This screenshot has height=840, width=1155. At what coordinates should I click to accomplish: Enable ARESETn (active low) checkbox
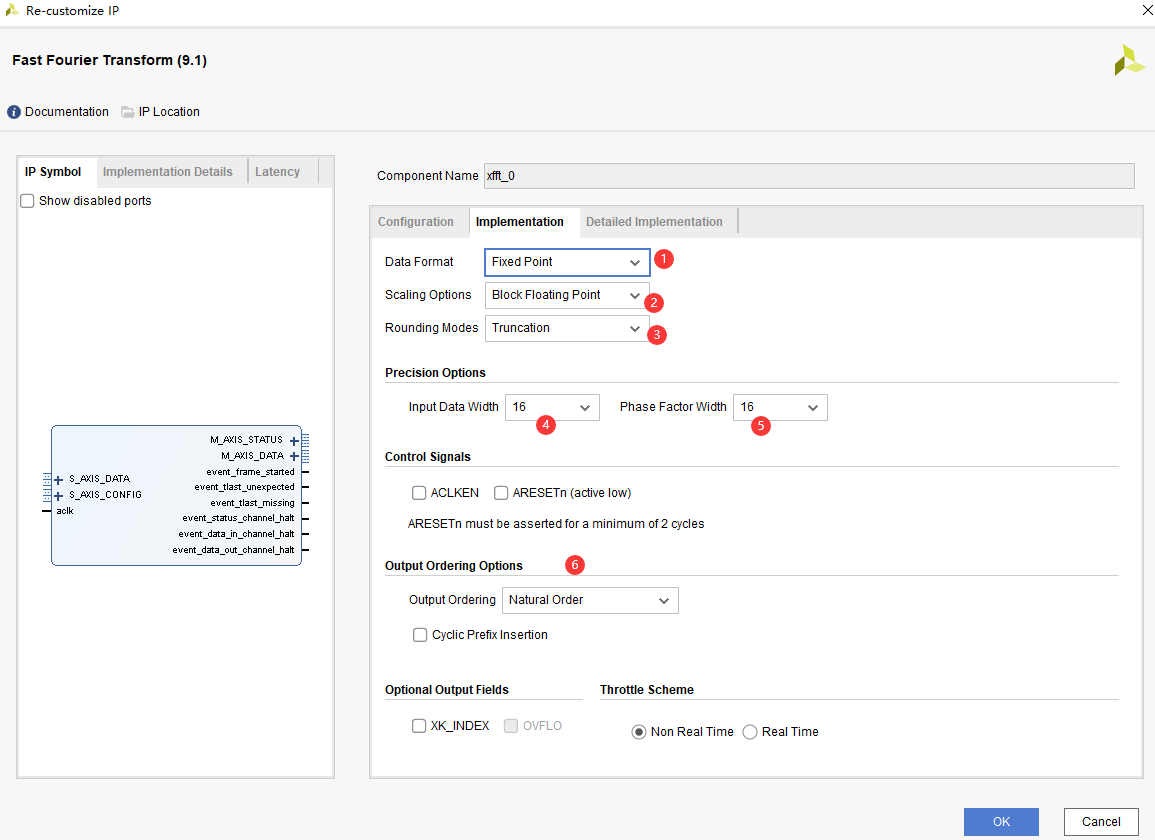501,493
